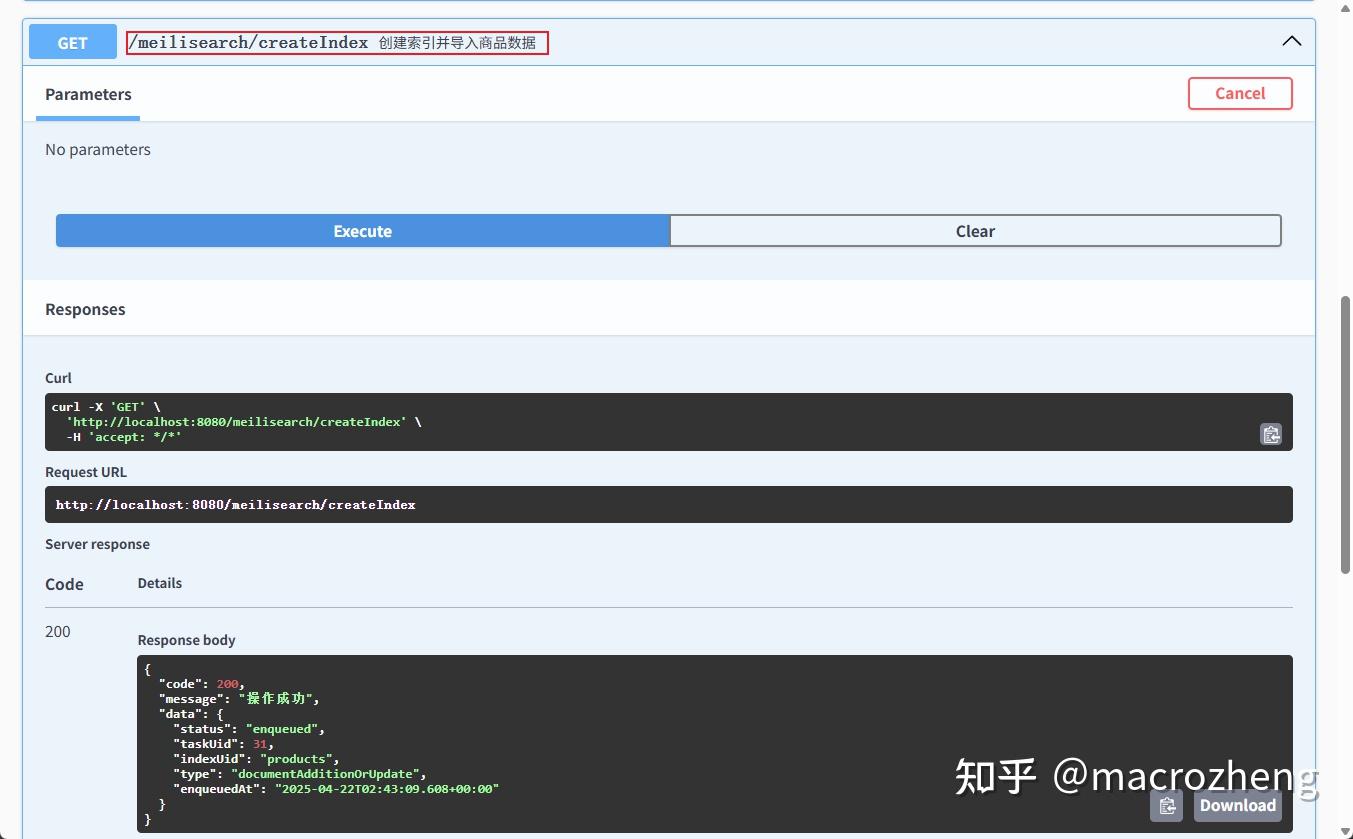
Task: Click the scrollbar up arrow icon
Action: click(1345, 8)
